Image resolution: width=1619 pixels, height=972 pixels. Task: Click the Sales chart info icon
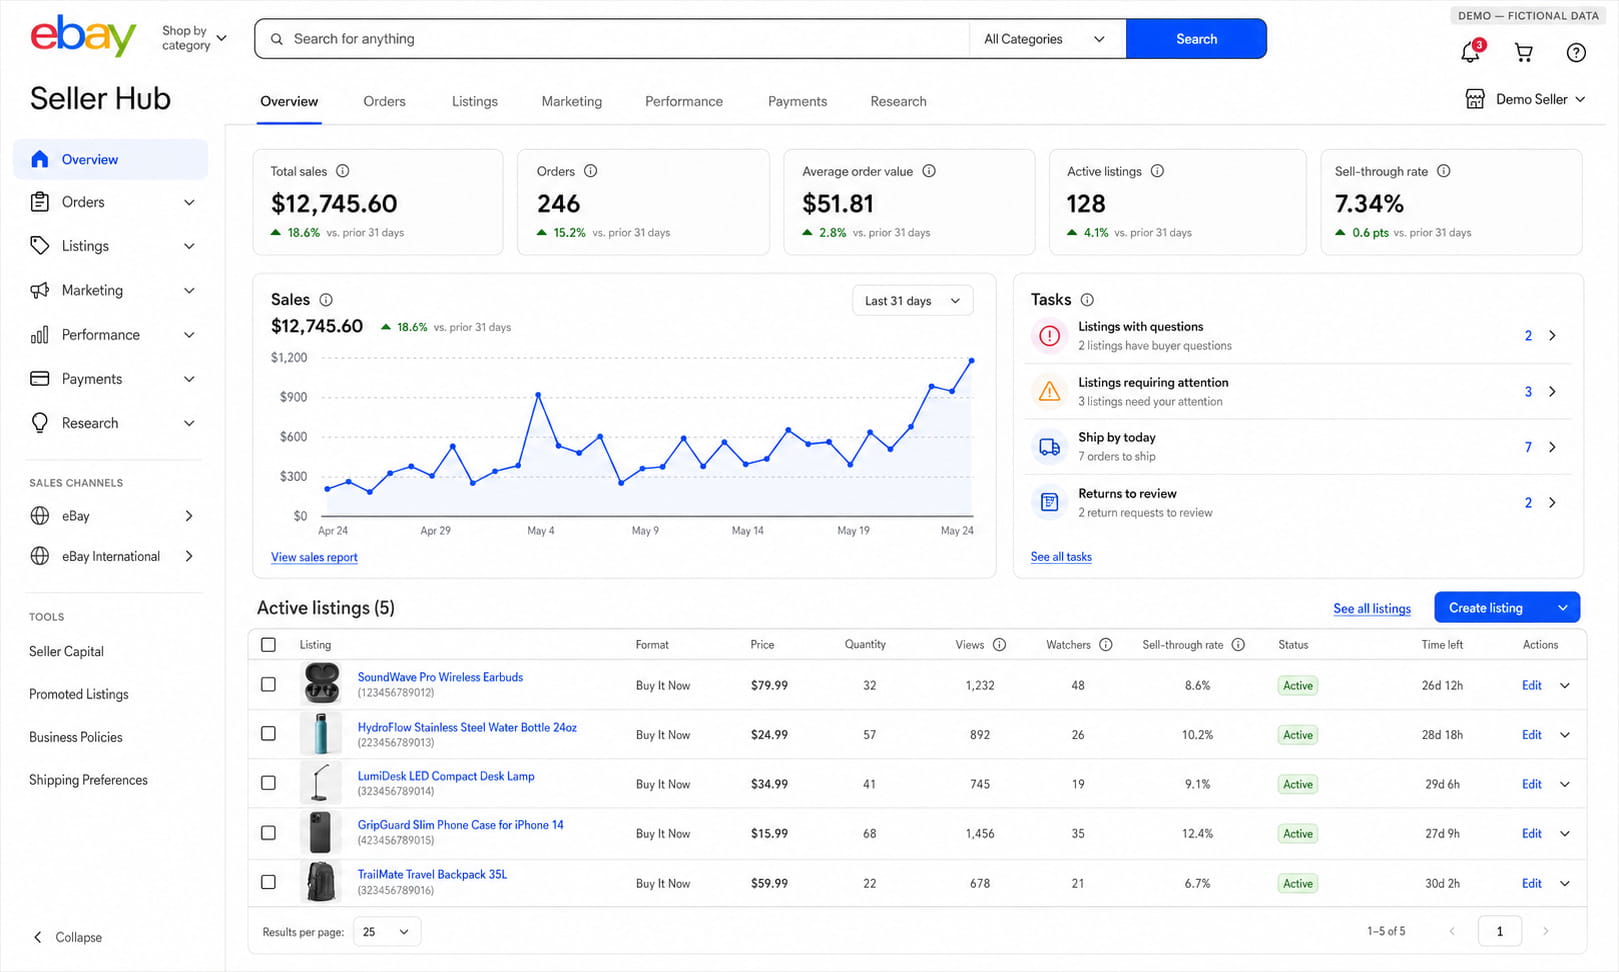[x=326, y=300]
